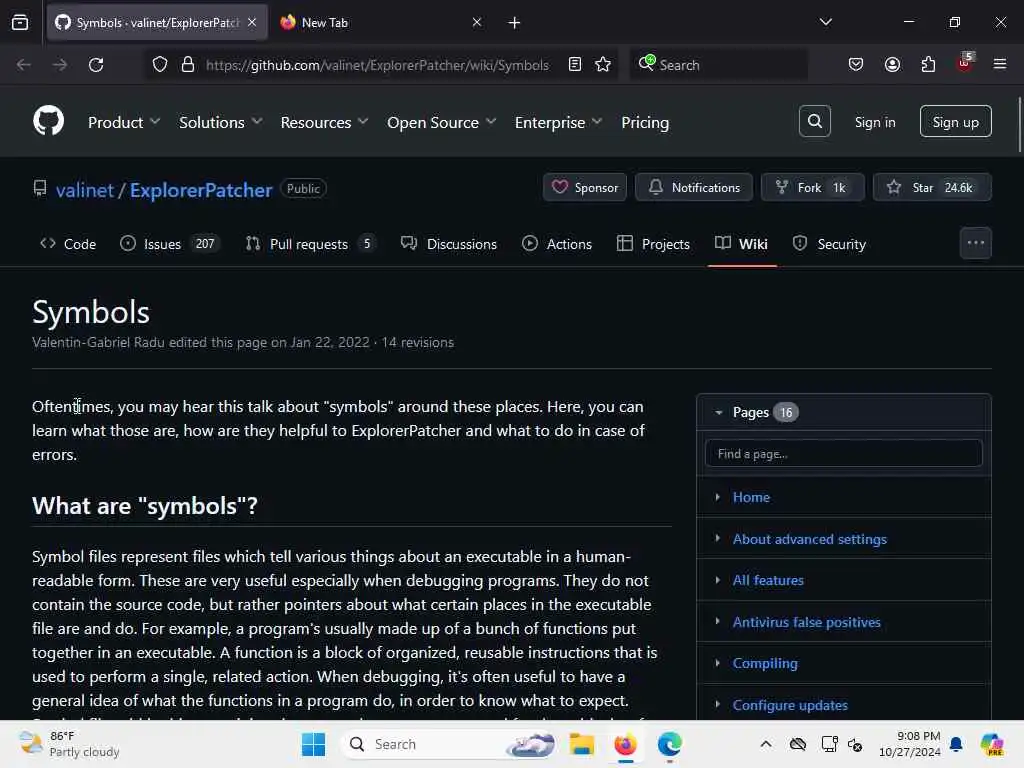The width and height of the screenshot is (1024, 768).
Task: Expand the Open Source dropdown
Action: pos(441,122)
